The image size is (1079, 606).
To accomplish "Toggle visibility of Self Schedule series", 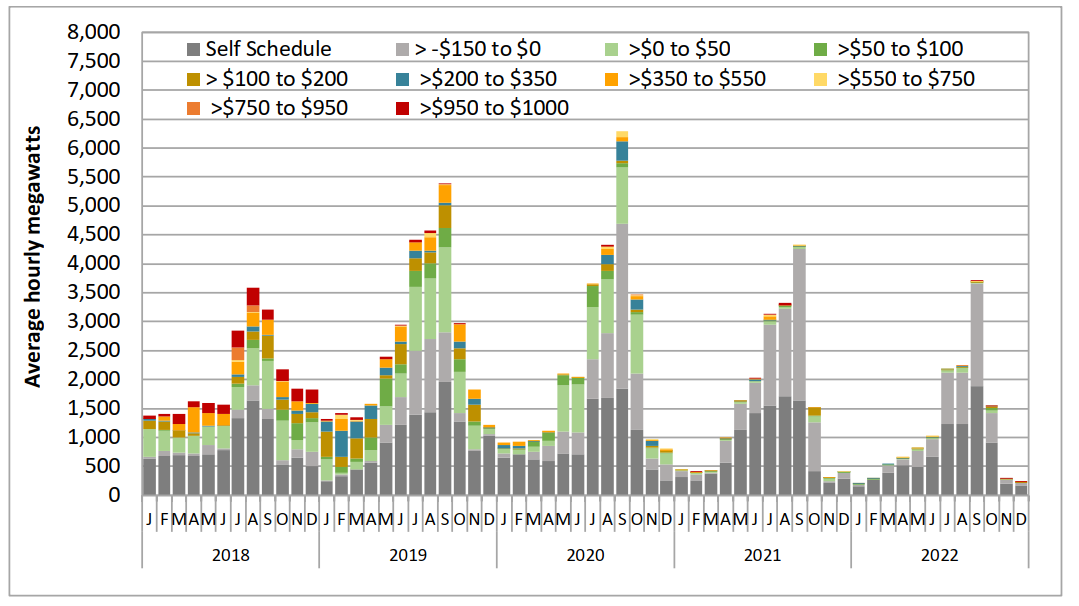I will pos(193,47).
